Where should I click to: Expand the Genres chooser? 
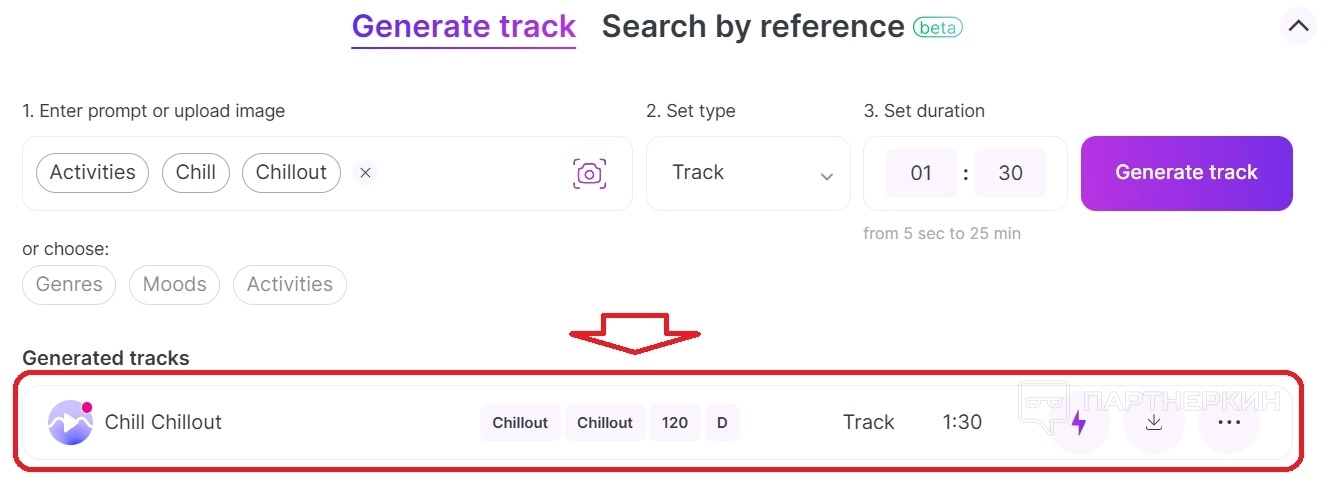click(x=69, y=285)
